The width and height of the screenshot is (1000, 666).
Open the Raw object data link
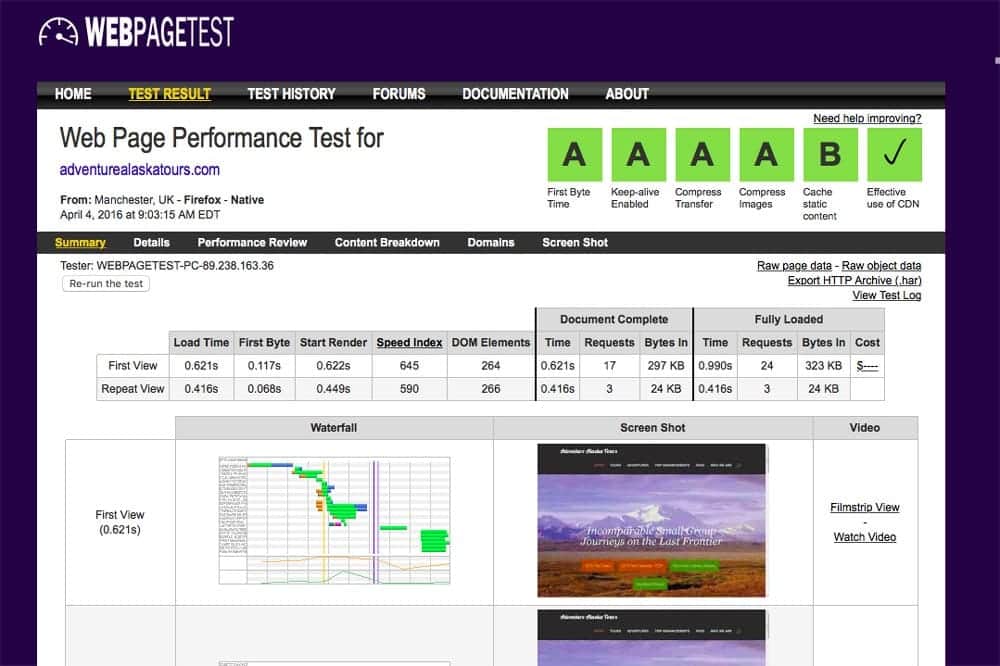tap(881, 265)
